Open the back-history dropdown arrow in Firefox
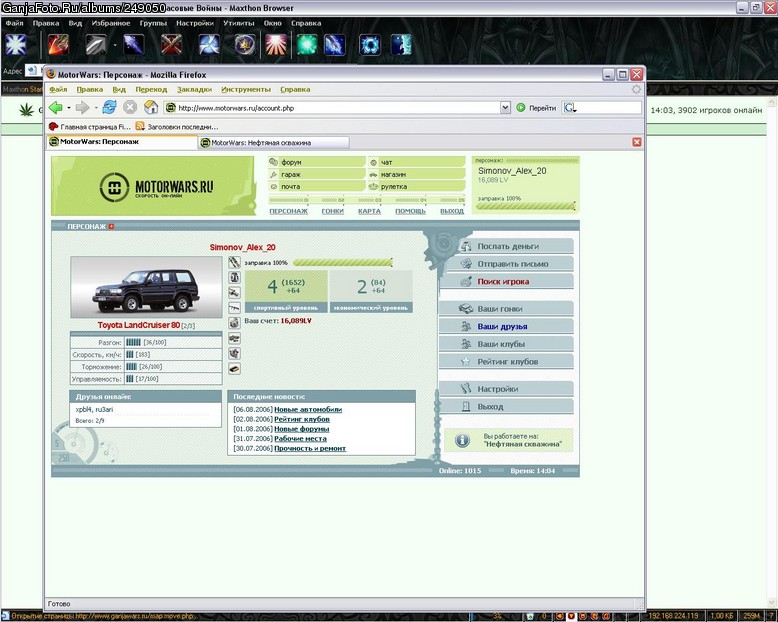778x622 pixels. click(x=68, y=108)
